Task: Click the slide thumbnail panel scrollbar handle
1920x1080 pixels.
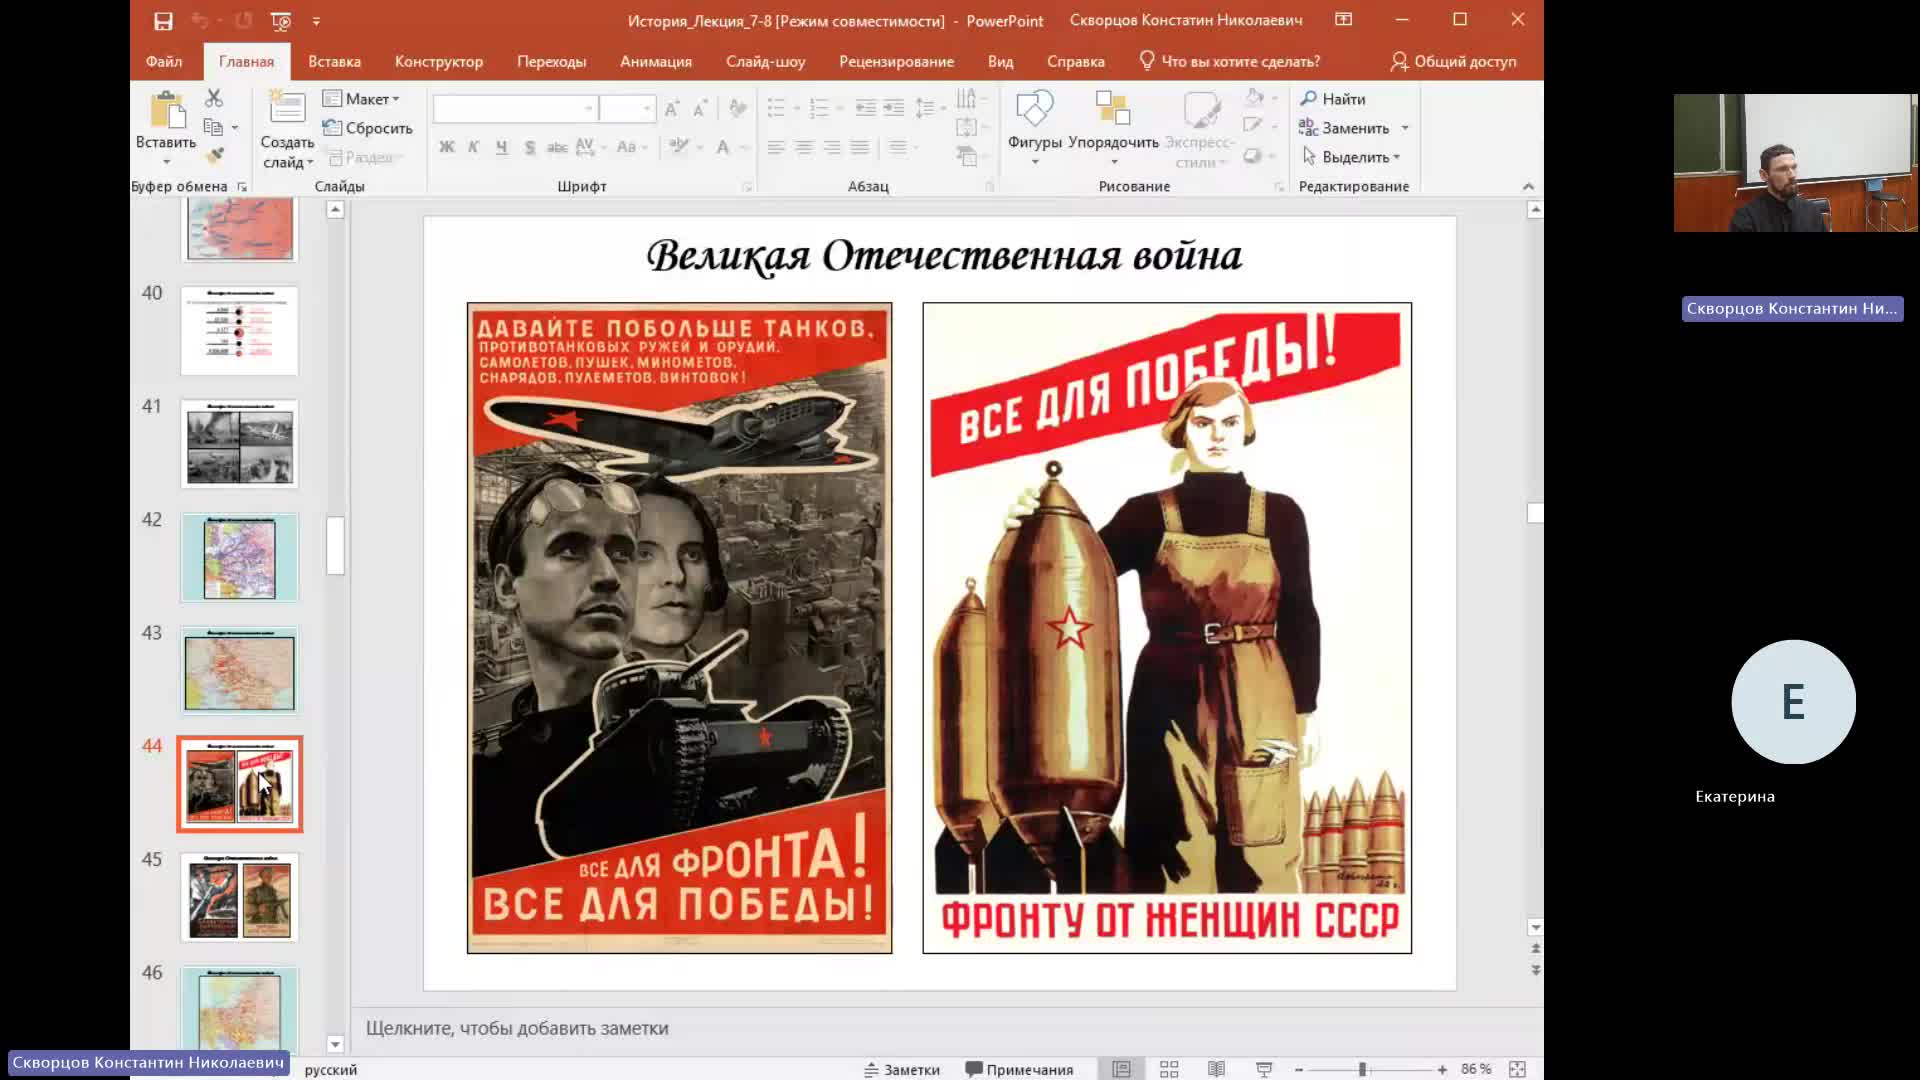Action: (x=335, y=545)
